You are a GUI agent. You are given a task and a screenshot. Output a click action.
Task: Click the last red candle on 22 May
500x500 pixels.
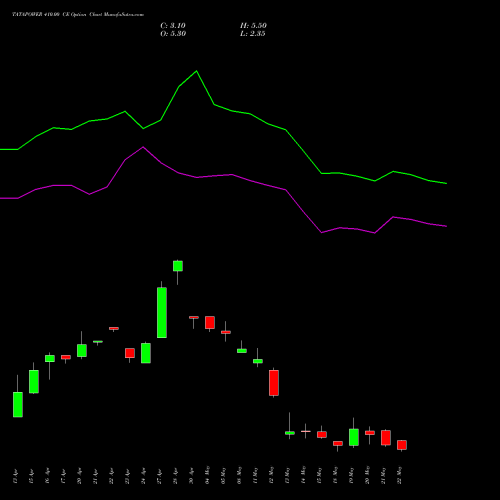(x=402, y=445)
